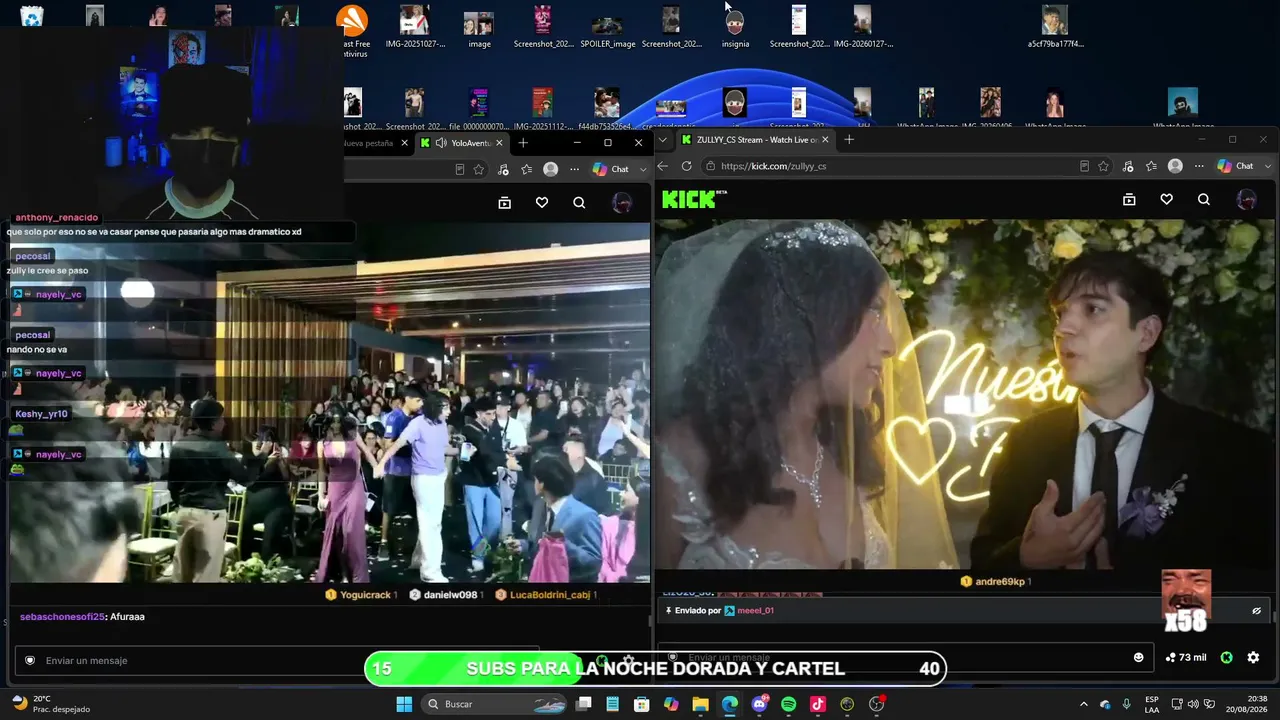Close the ZULLYY_CS Stream tab
Viewport: 1280px width, 720px height.
click(825, 140)
